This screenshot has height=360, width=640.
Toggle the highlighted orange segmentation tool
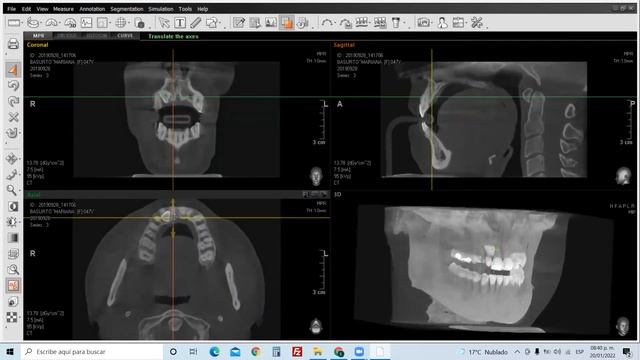coord(287,23)
